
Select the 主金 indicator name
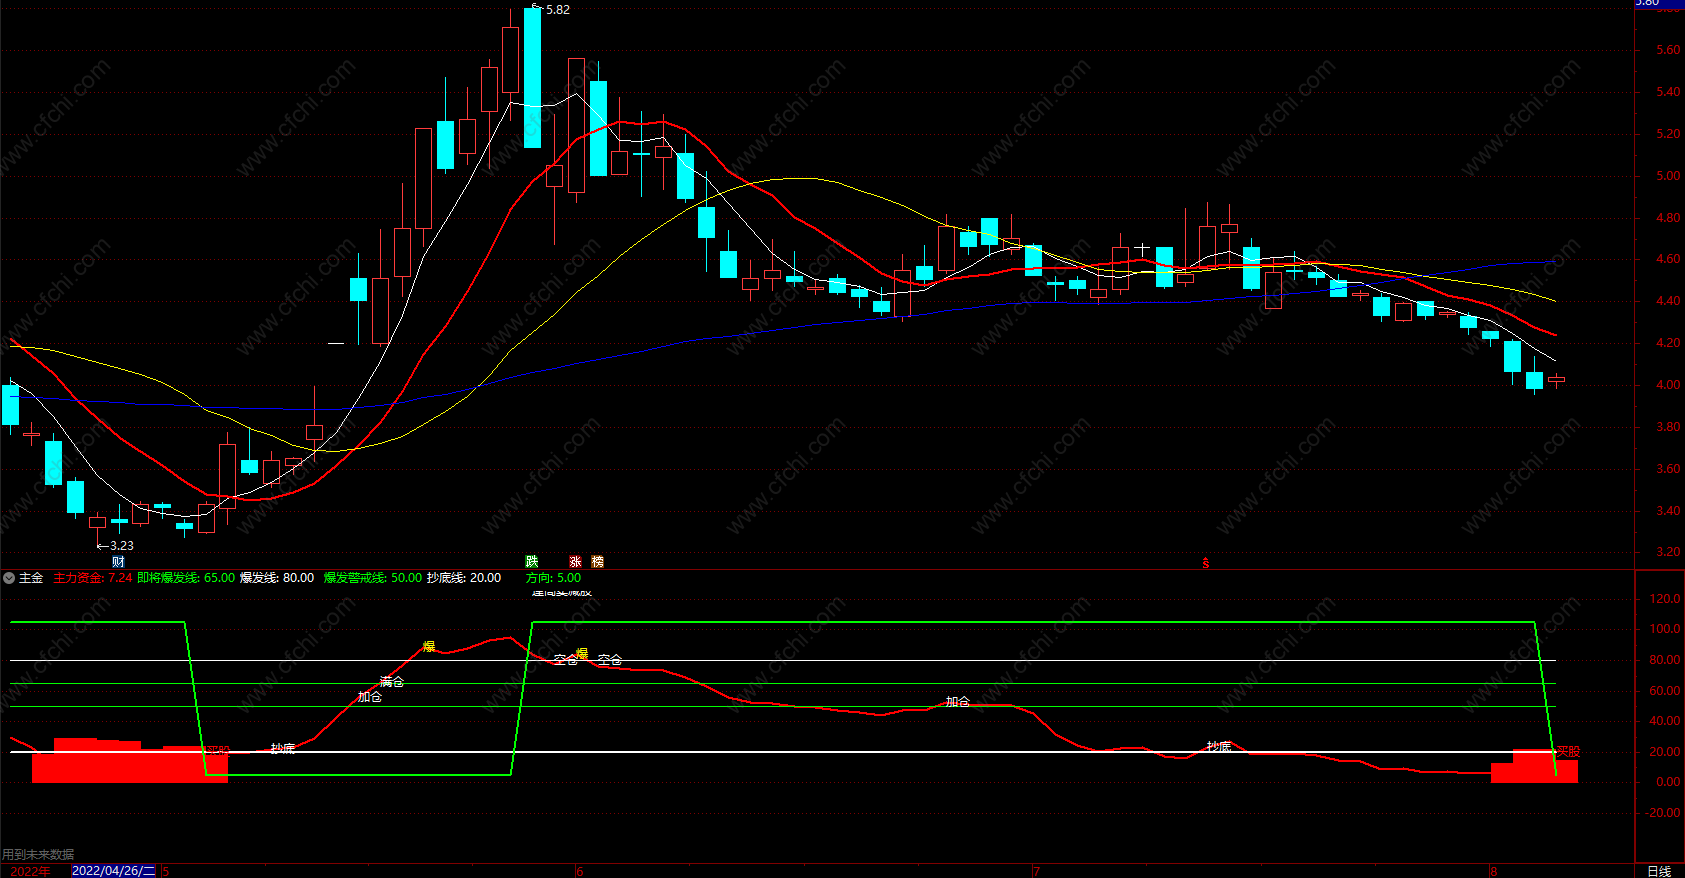pos(31,578)
